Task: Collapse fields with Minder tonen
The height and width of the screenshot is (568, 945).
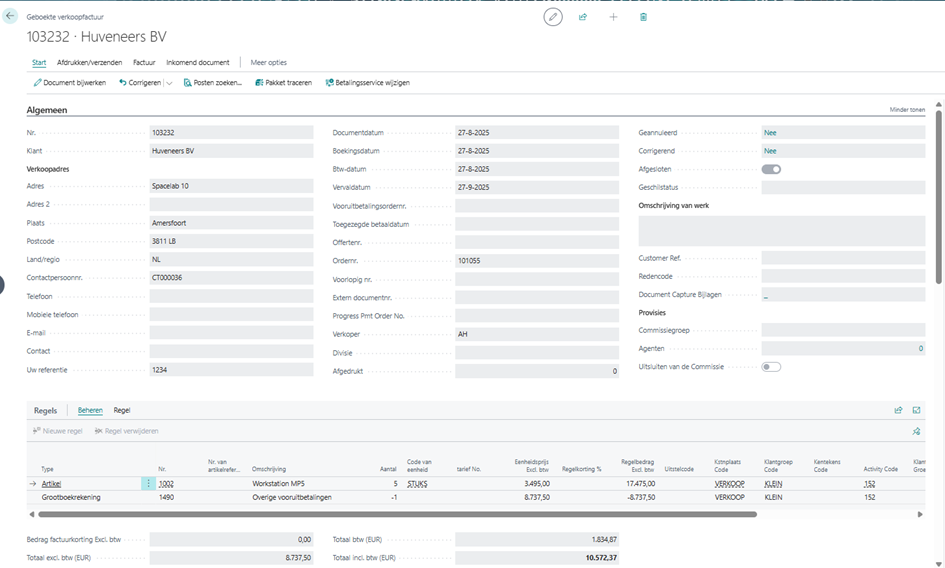Action: [x=907, y=110]
